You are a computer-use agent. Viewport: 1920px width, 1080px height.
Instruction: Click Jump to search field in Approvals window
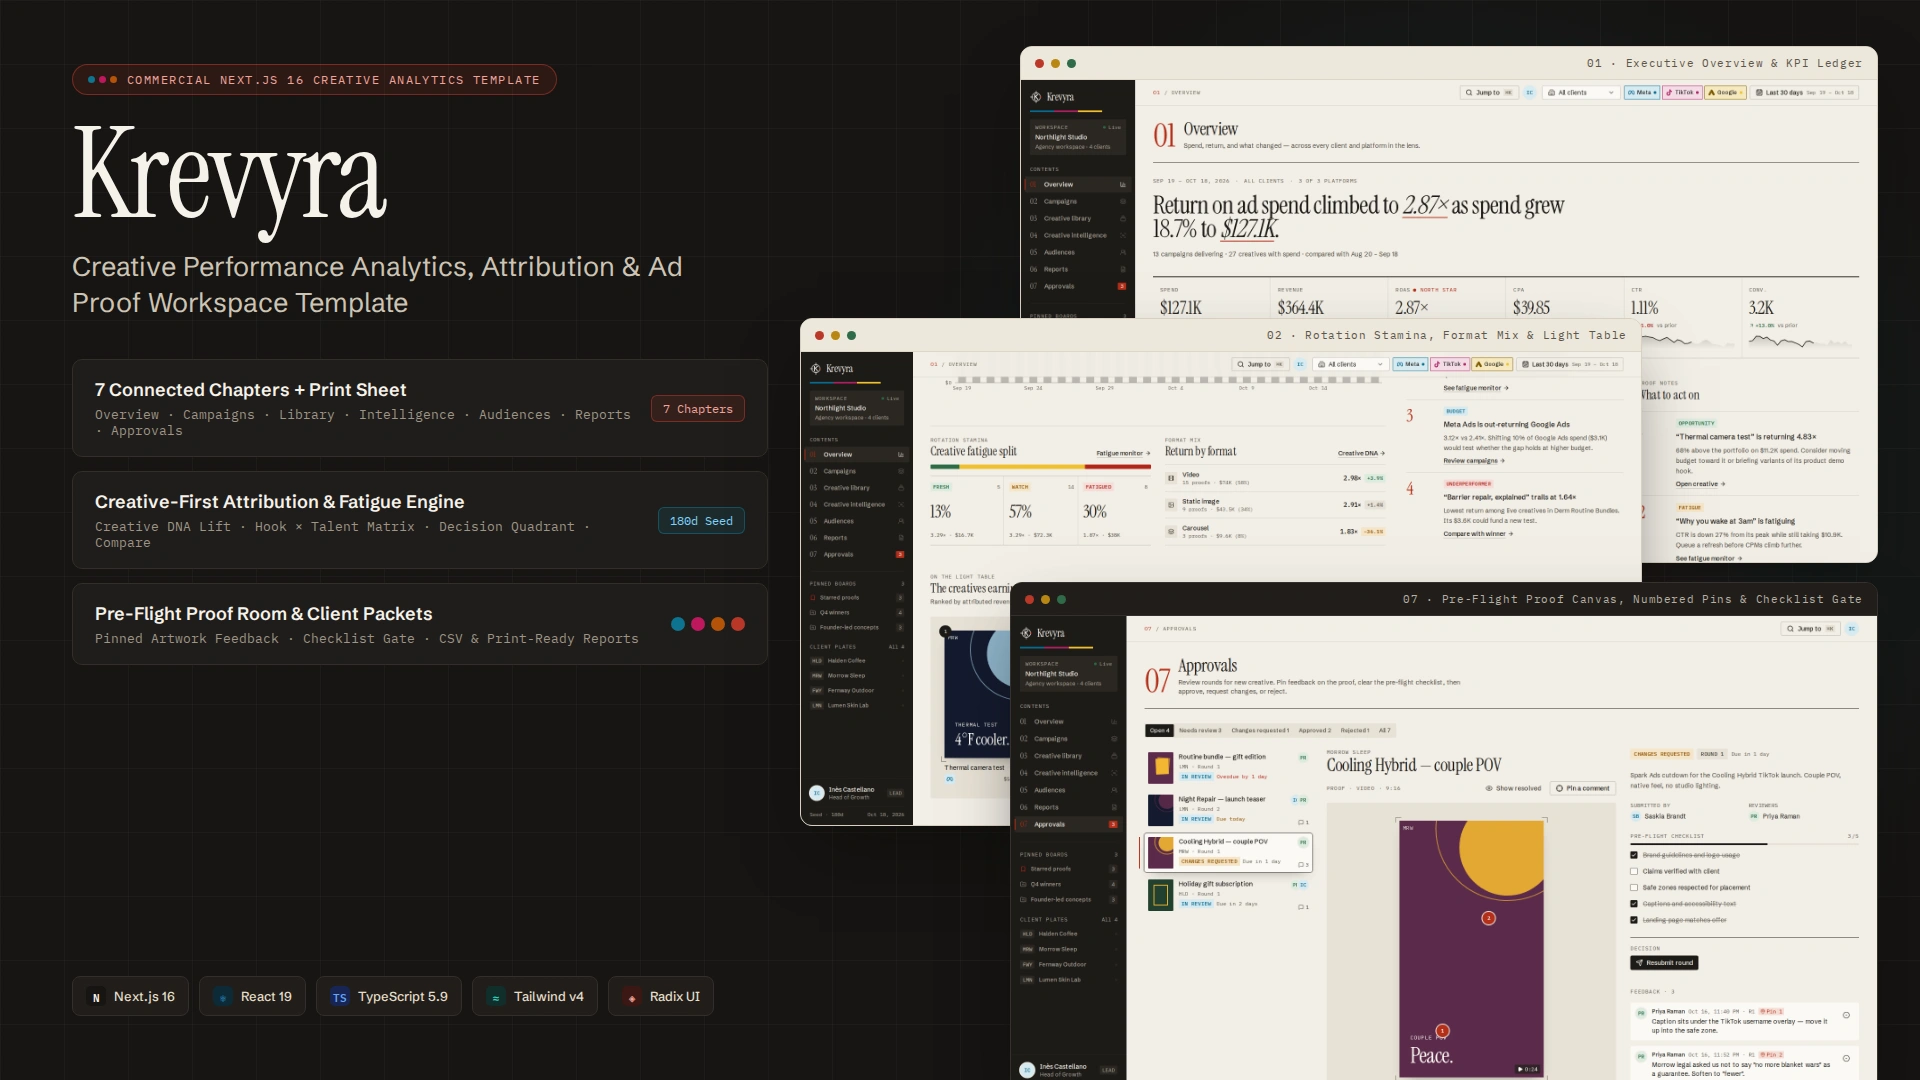[1811, 629]
